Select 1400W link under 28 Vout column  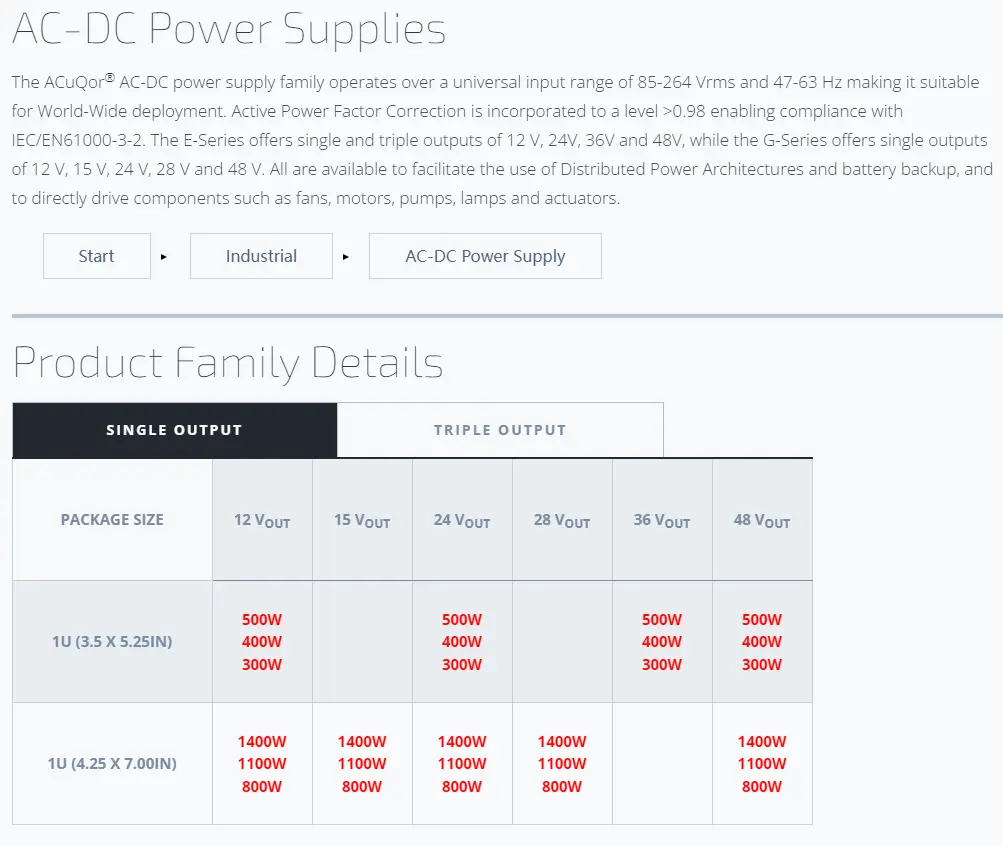(x=562, y=742)
